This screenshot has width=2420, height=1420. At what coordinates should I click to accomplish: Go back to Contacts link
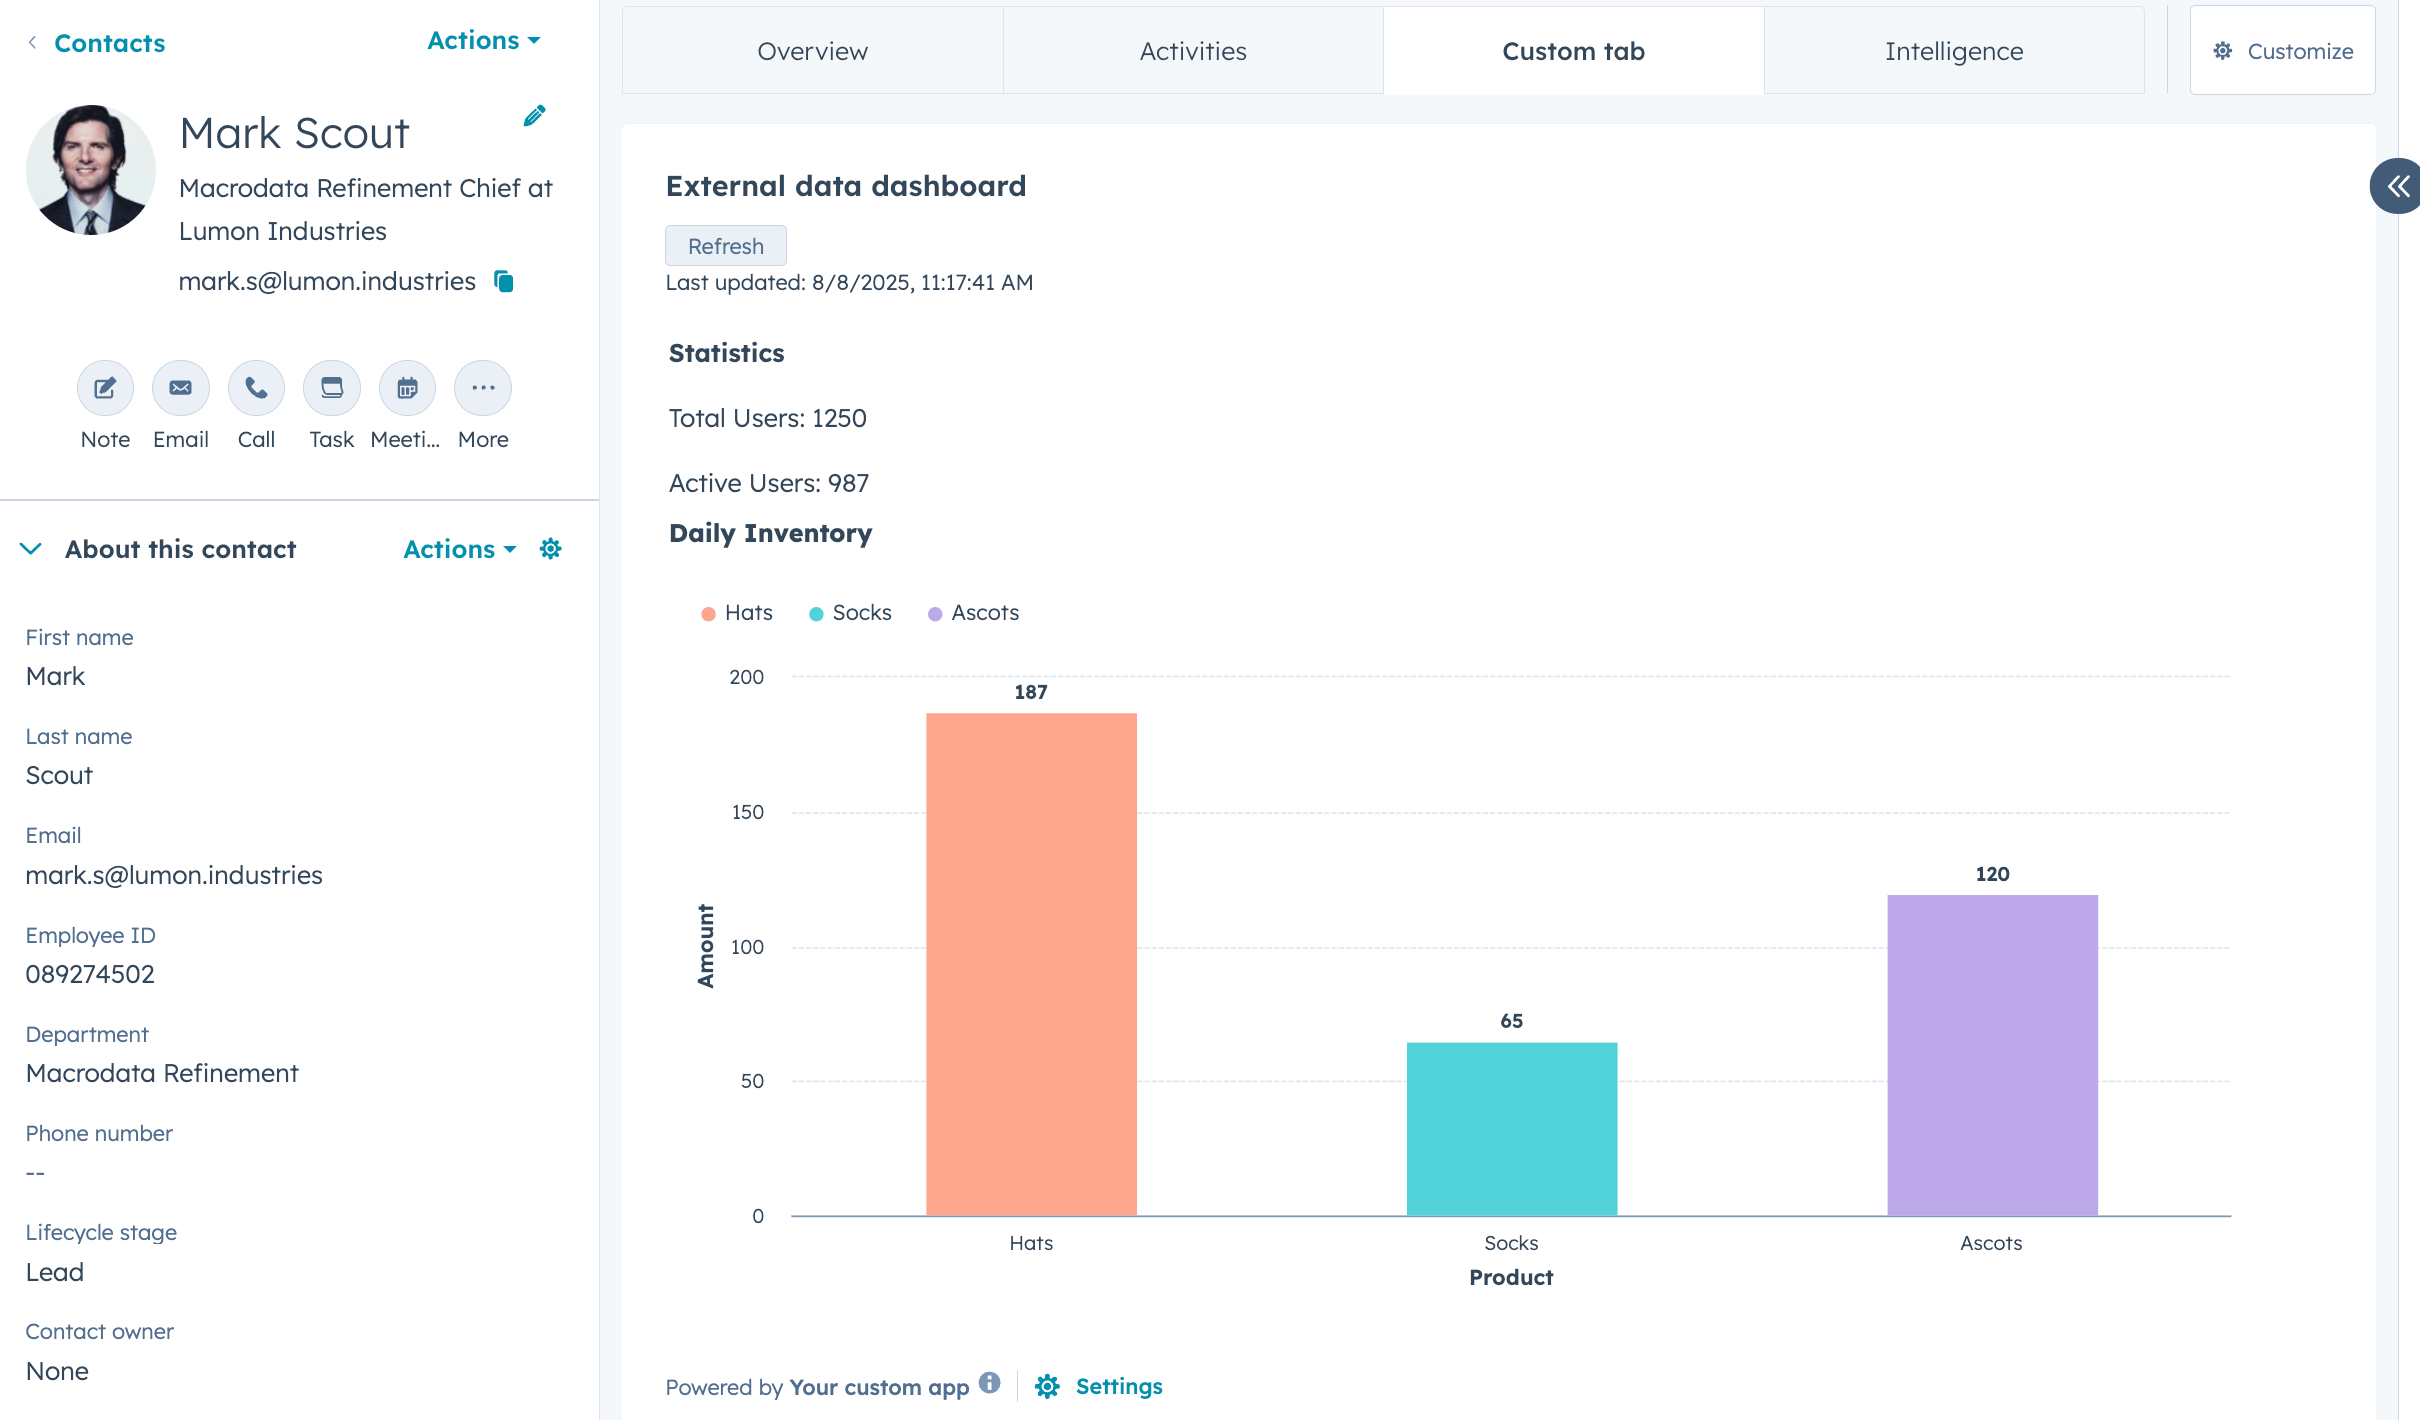point(108,43)
